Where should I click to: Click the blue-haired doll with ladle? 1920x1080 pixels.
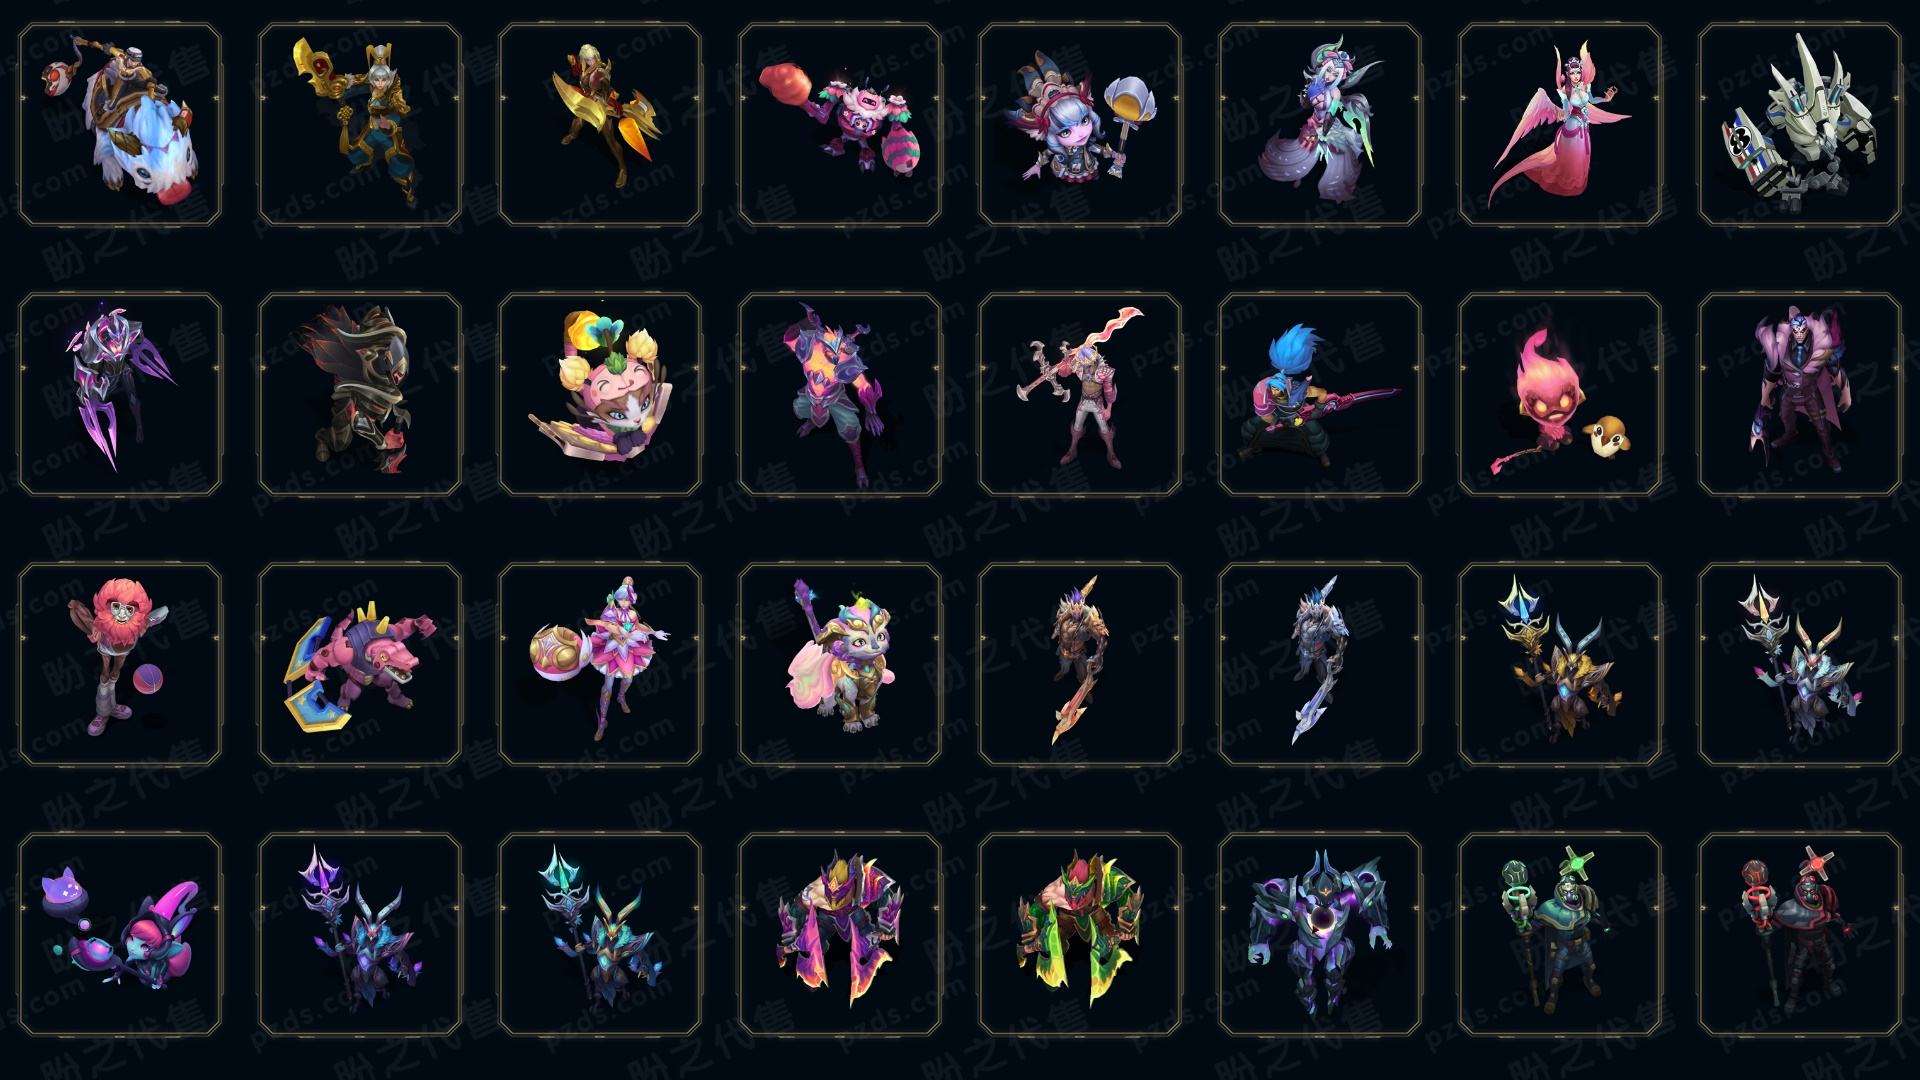point(1080,124)
